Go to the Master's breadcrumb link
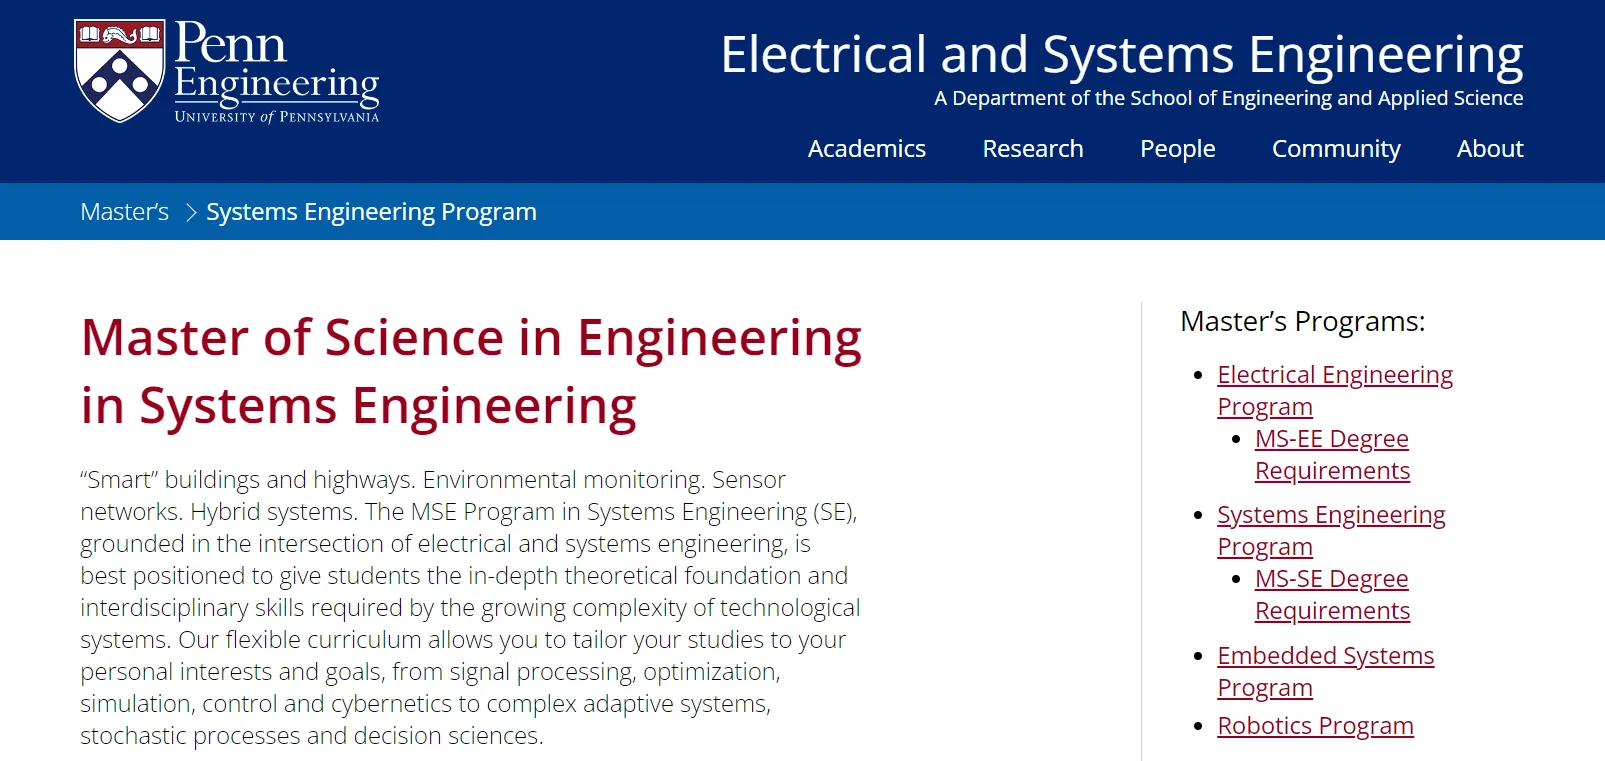The image size is (1605, 761). coord(124,212)
